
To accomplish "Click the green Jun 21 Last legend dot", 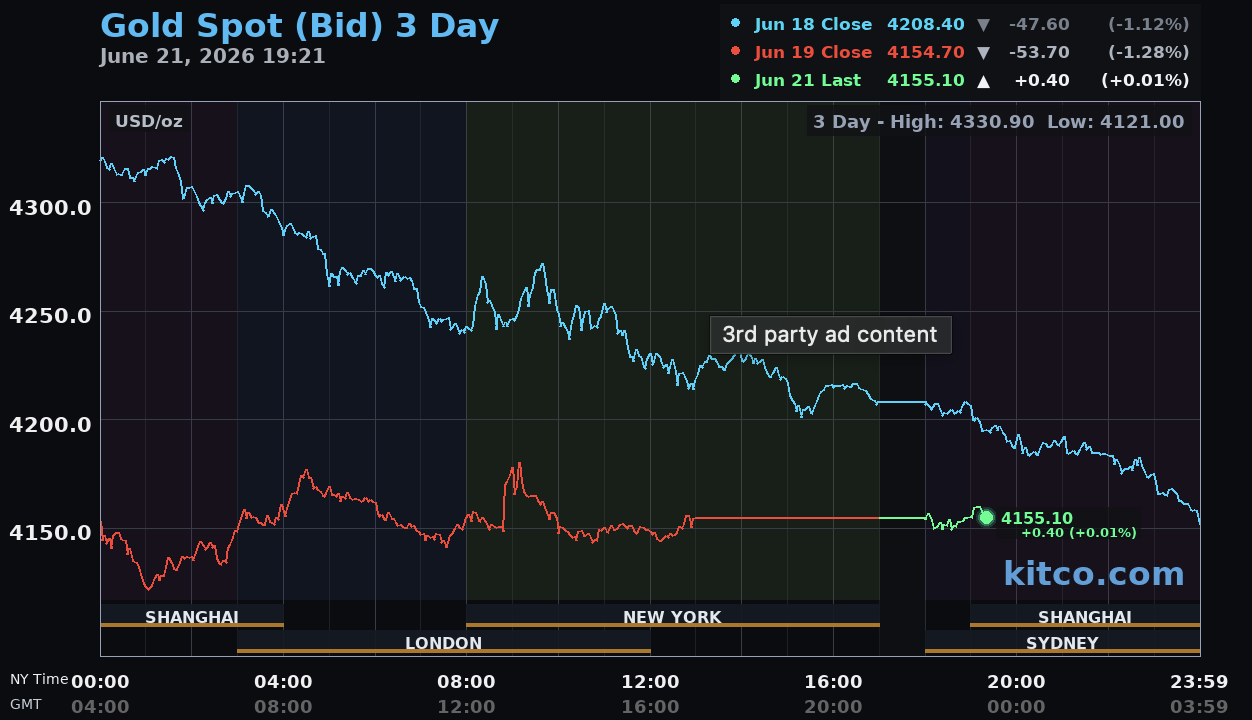I will (736, 79).
